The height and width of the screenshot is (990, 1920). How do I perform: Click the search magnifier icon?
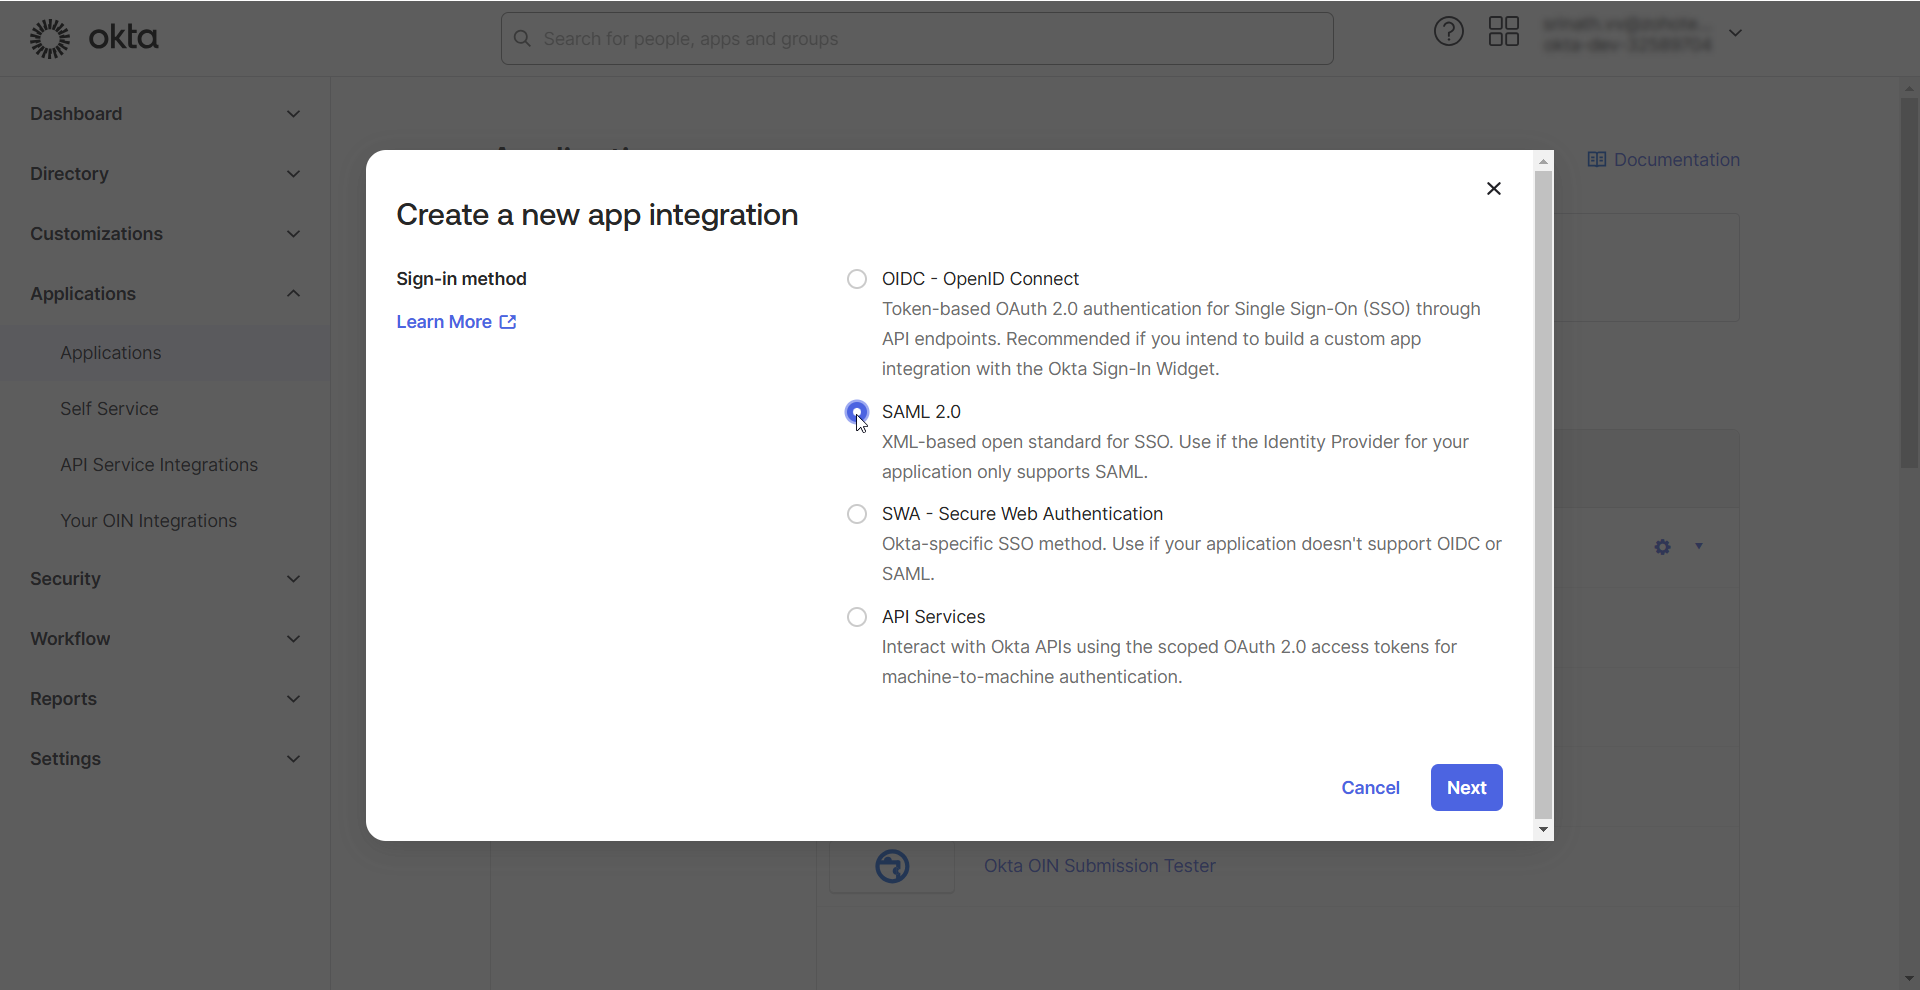coord(522,38)
